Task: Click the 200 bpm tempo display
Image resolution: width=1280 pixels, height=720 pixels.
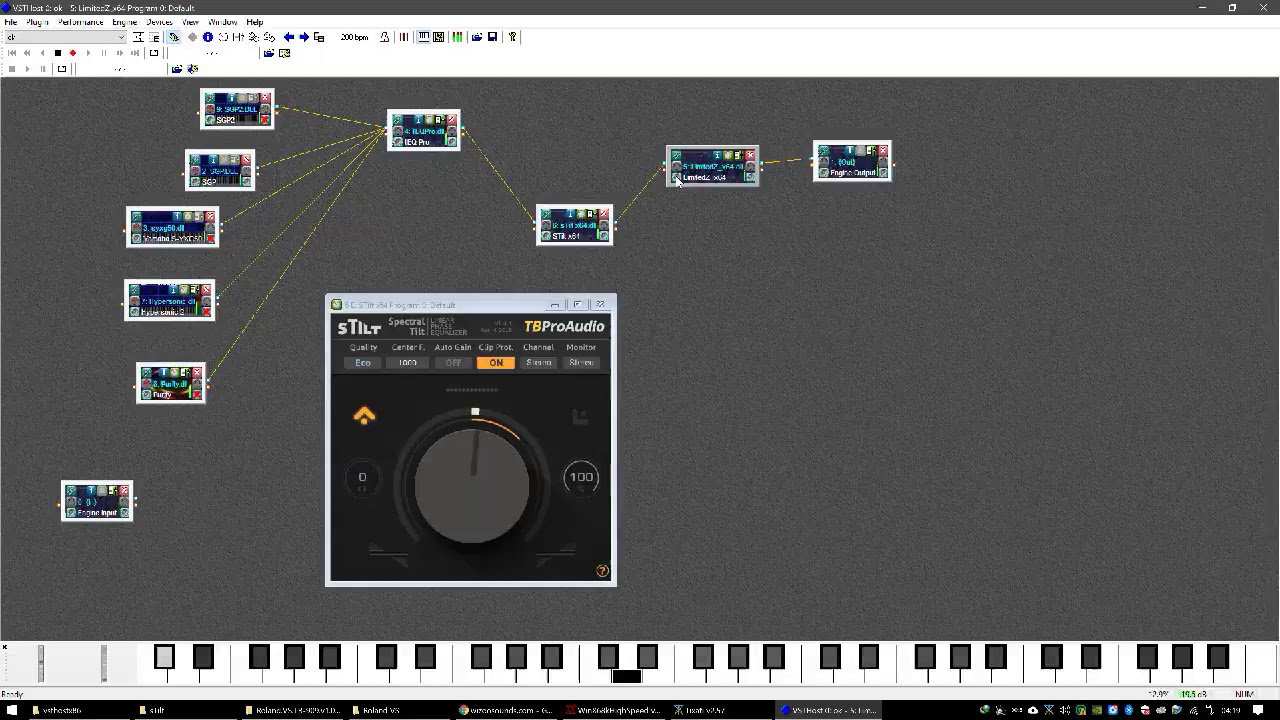Action: click(355, 37)
